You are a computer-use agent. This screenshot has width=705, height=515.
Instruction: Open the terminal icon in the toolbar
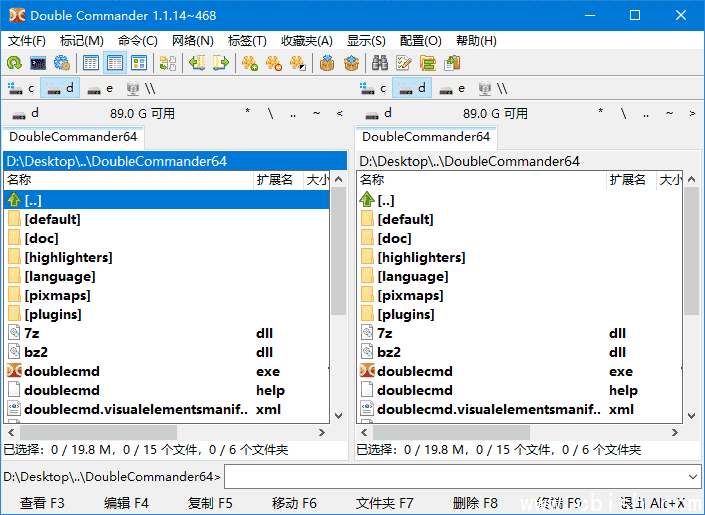pos(38,63)
